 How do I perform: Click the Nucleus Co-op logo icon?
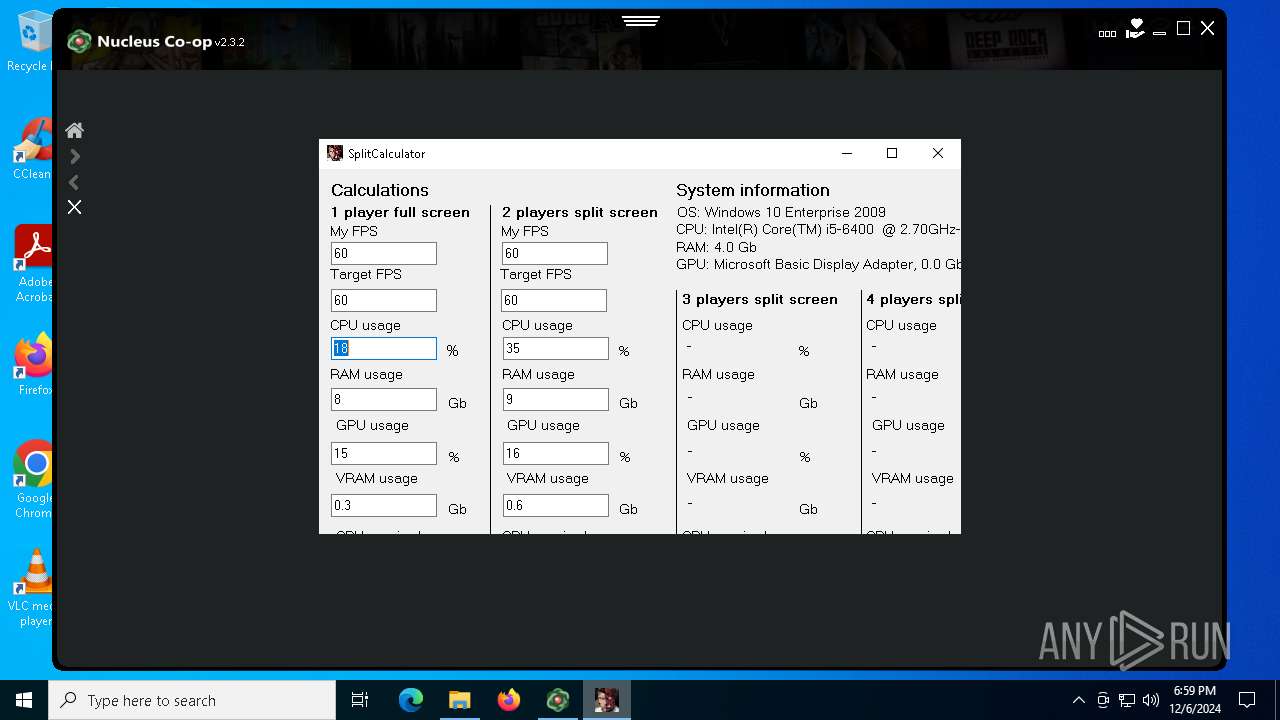click(x=79, y=41)
